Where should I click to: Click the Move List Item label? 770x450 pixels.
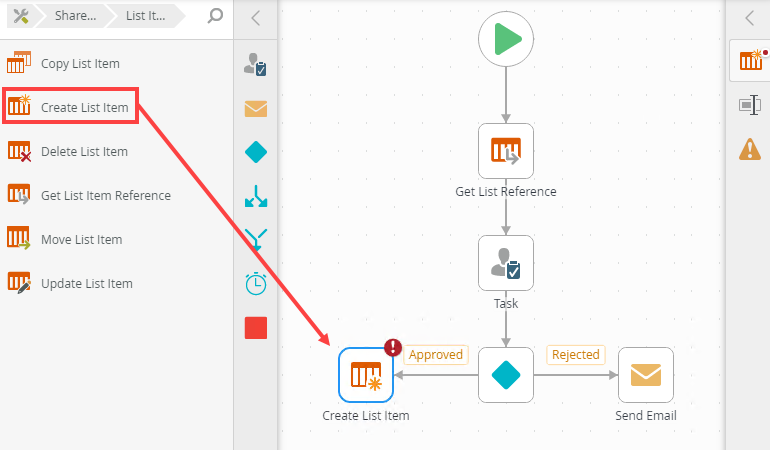(x=82, y=240)
